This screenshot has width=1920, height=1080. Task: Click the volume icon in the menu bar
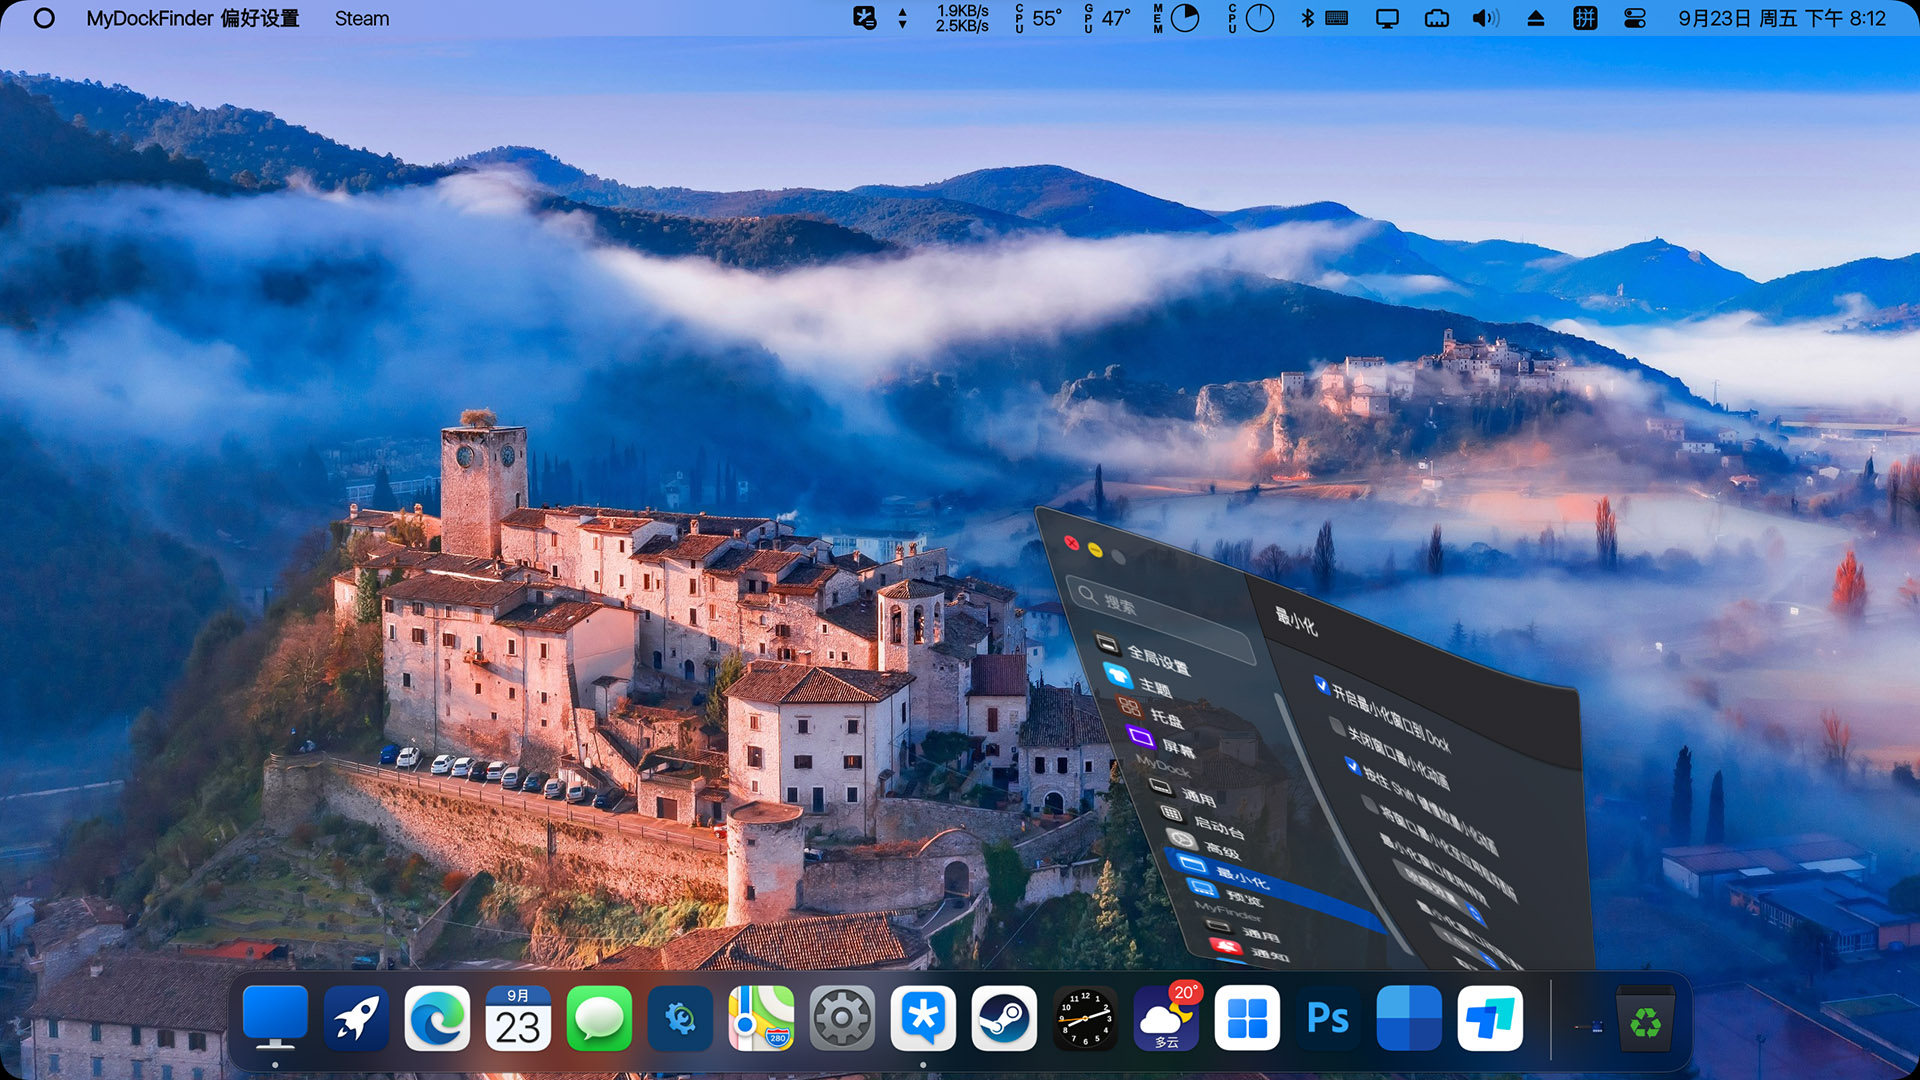click(x=1487, y=18)
